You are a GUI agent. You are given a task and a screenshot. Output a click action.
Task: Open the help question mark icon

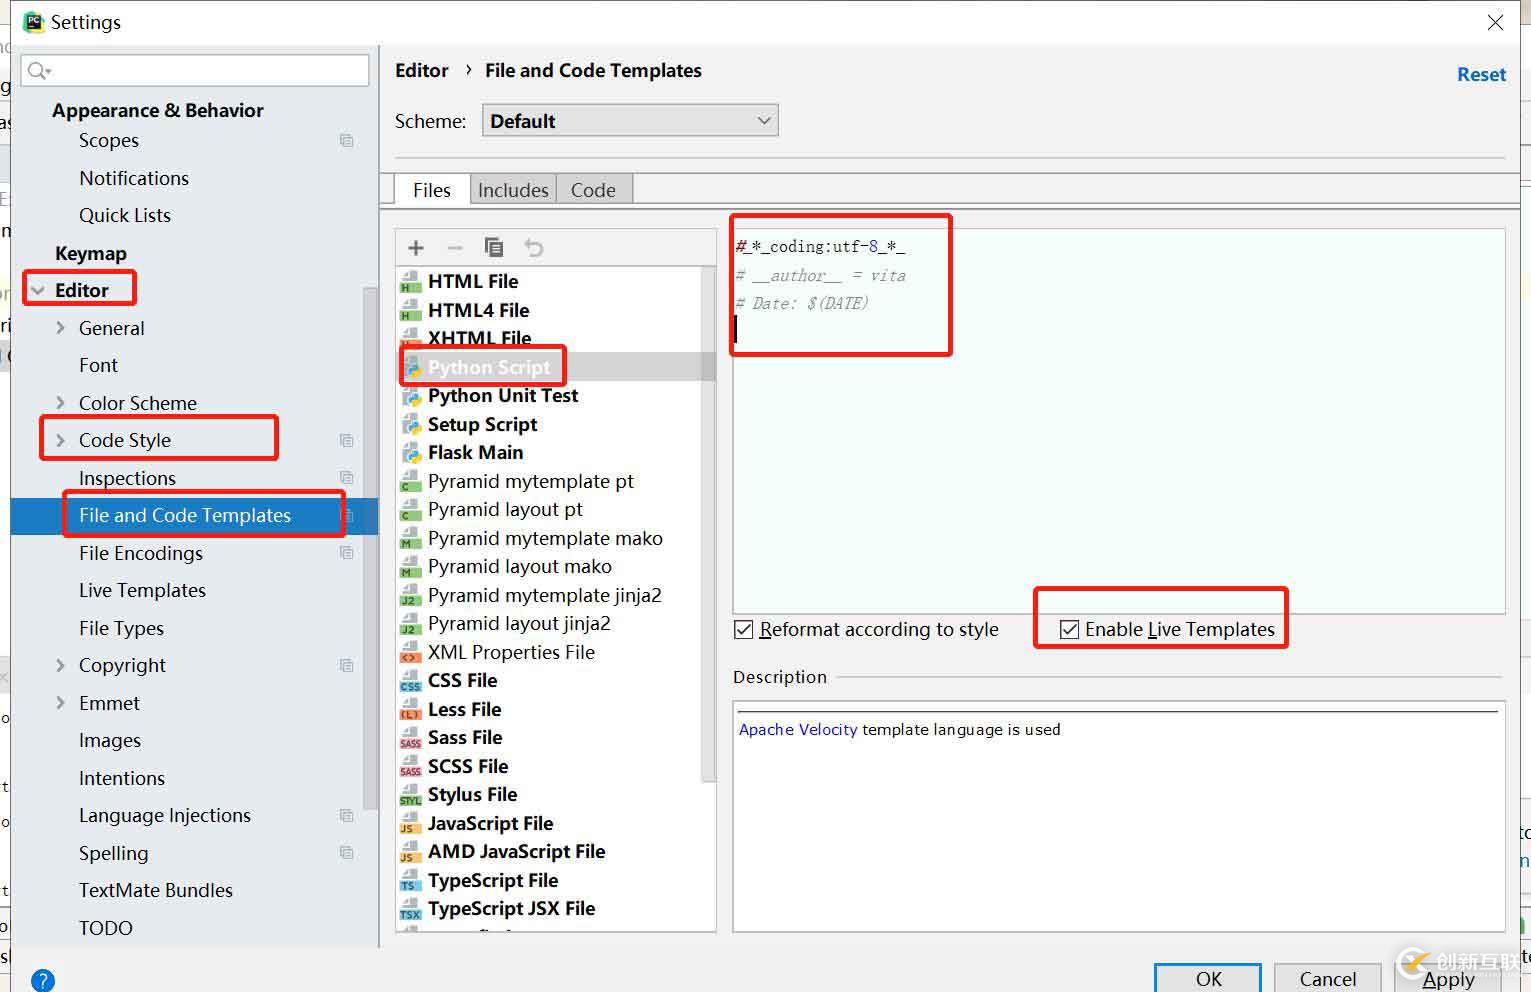coord(43,980)
